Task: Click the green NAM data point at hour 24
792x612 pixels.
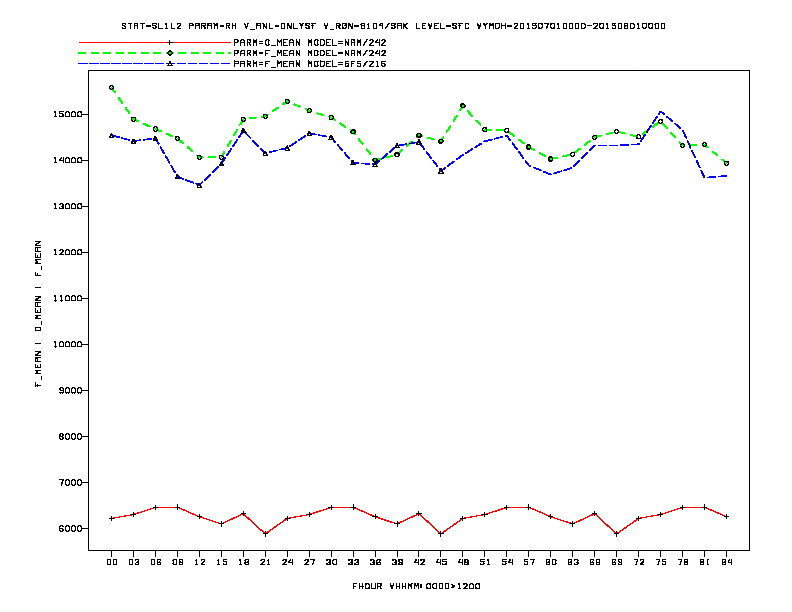Action: (x=287, y=101)
